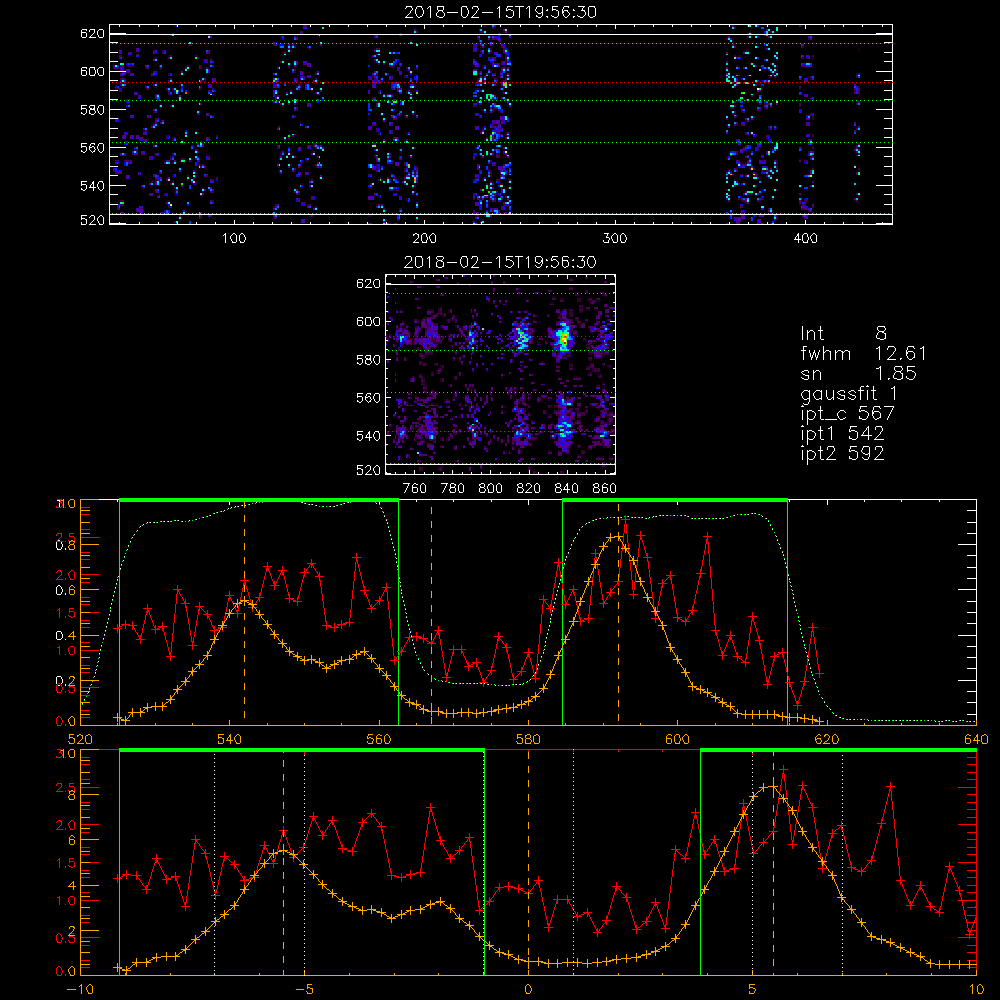
Task: Click the timestamp title above the wide spectrogram
Action: pos(501,12)
